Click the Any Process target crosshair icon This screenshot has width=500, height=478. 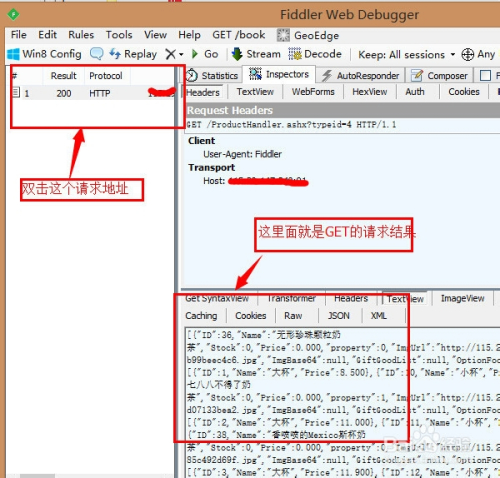pos(468,54)
